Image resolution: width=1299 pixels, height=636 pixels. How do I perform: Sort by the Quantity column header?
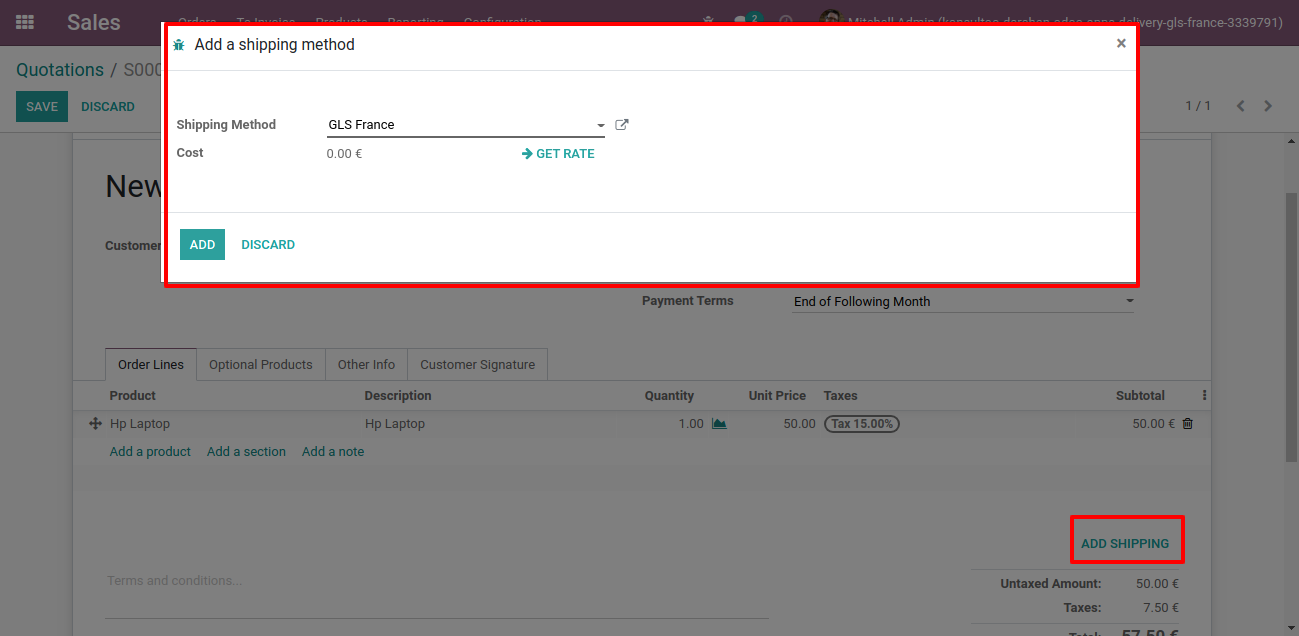(x=669, y=396)
